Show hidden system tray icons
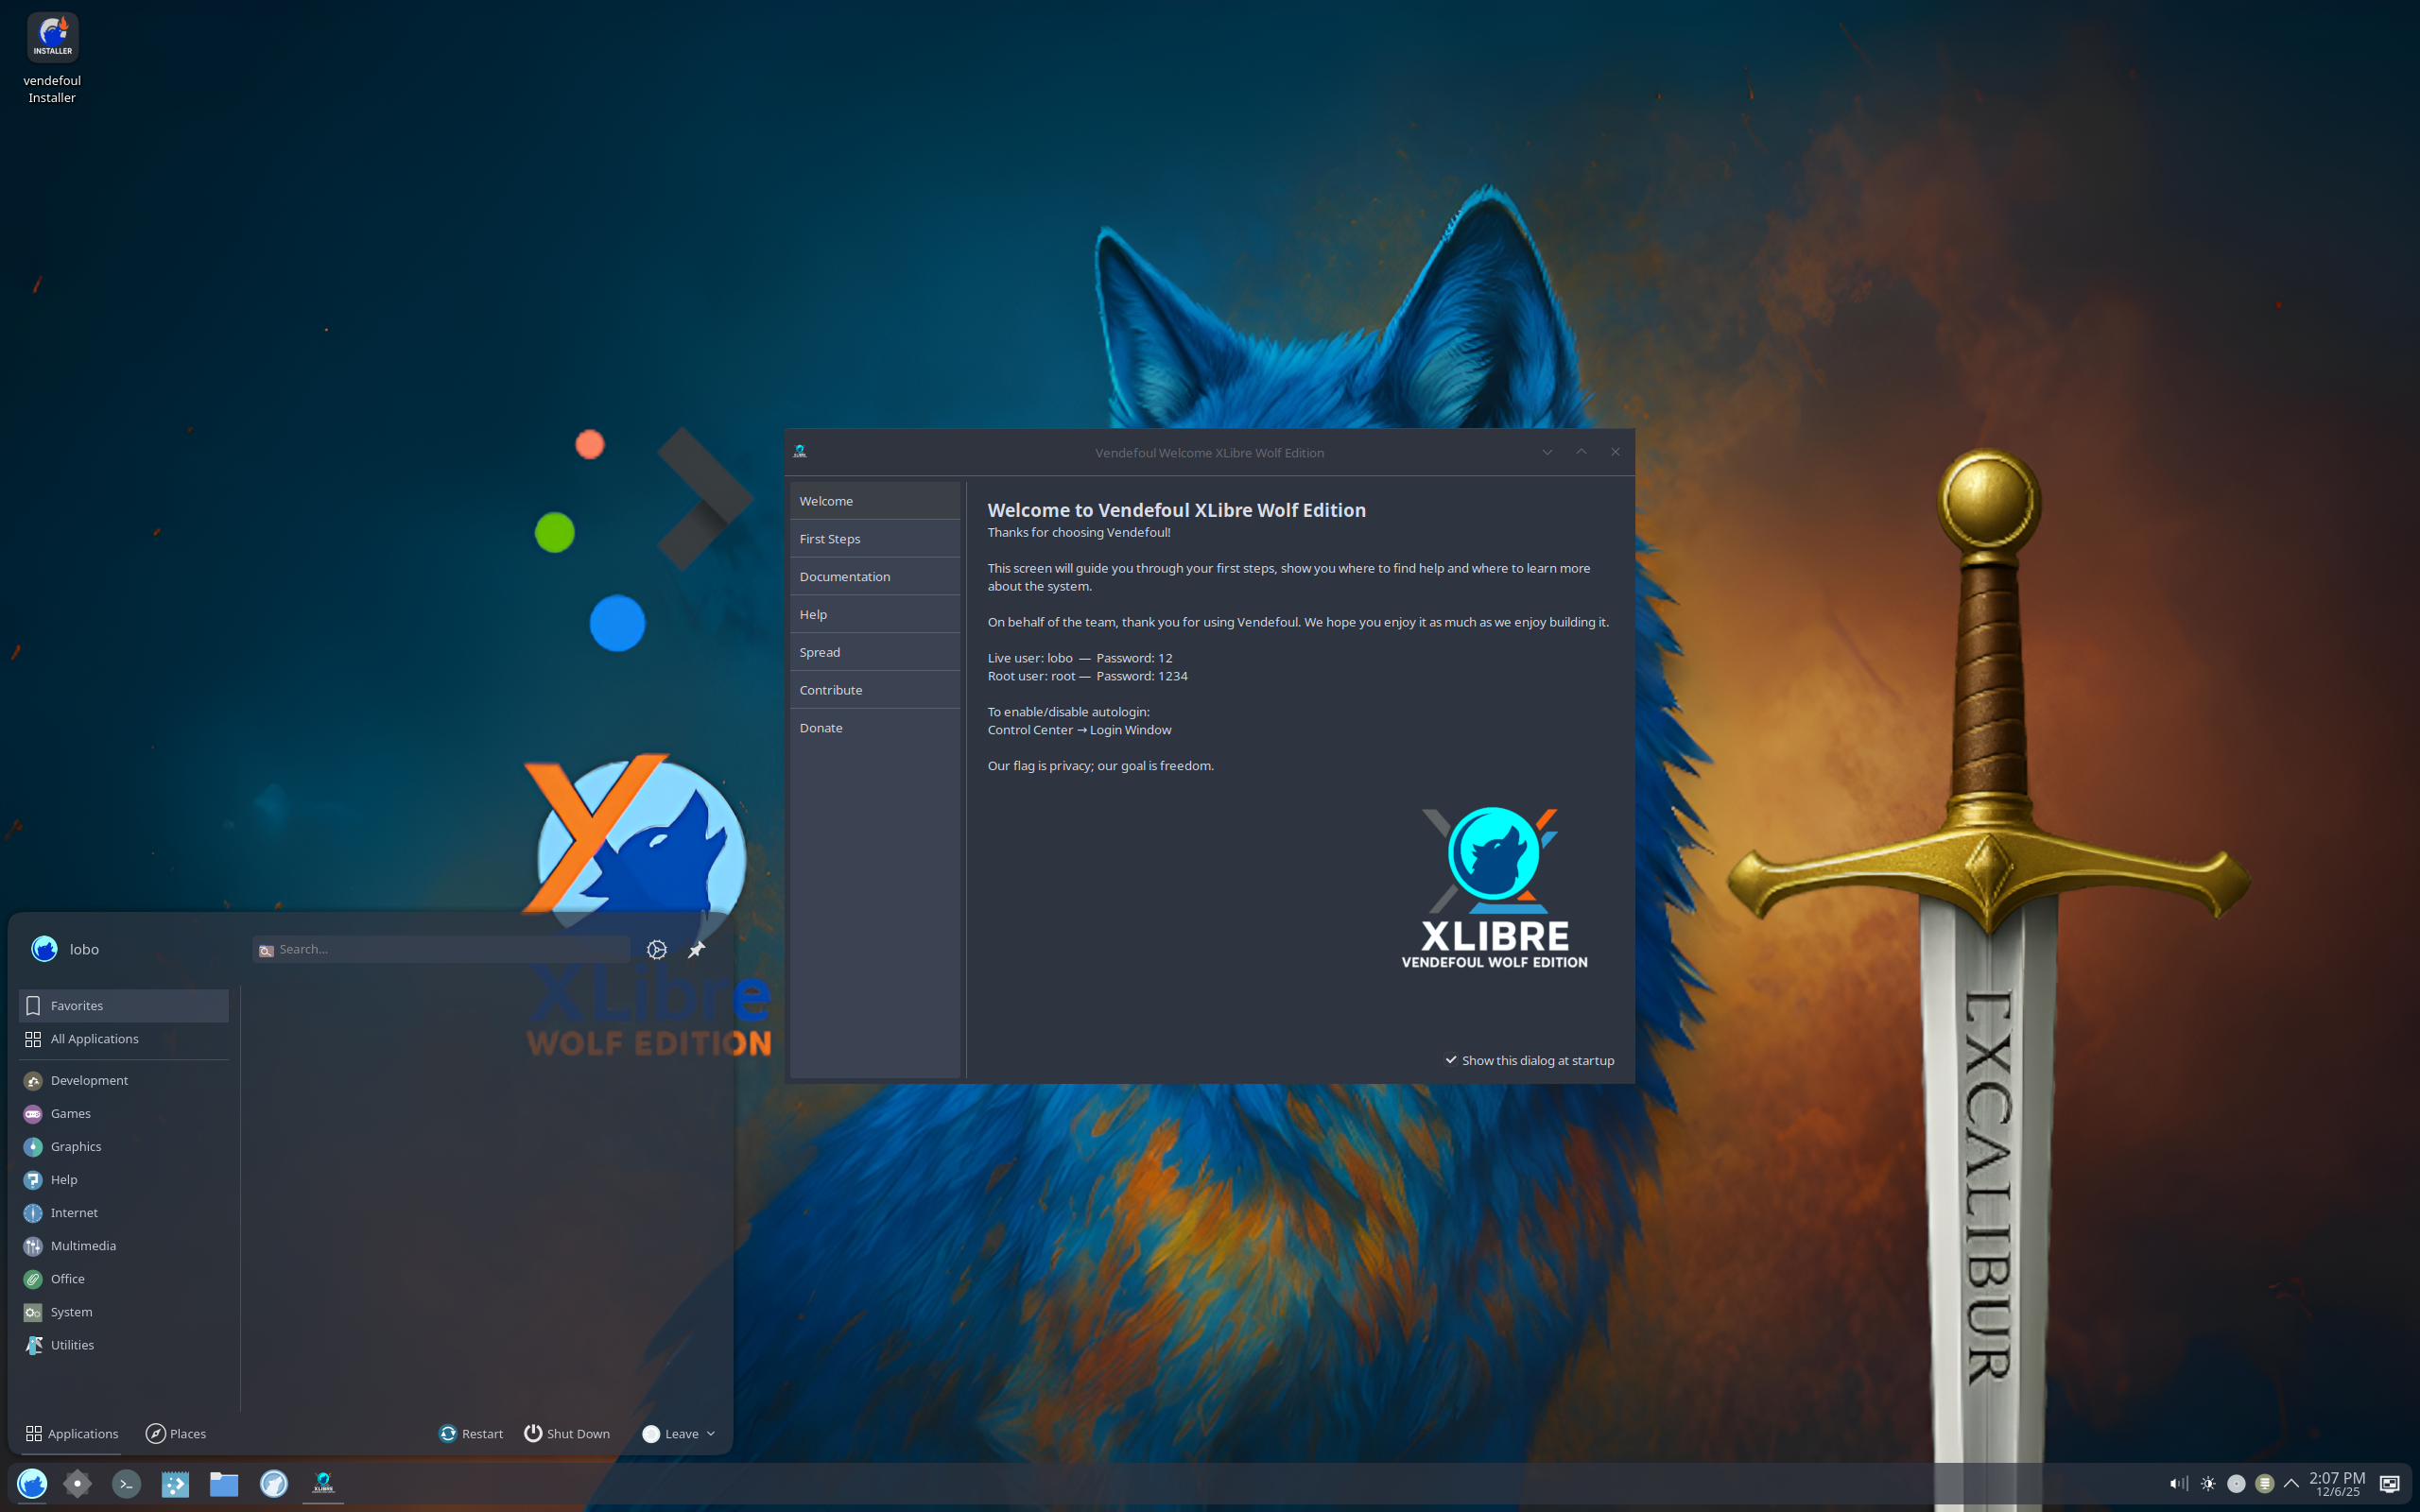Screen dimensions: 2420x1512 (x=2291, y=1483)
